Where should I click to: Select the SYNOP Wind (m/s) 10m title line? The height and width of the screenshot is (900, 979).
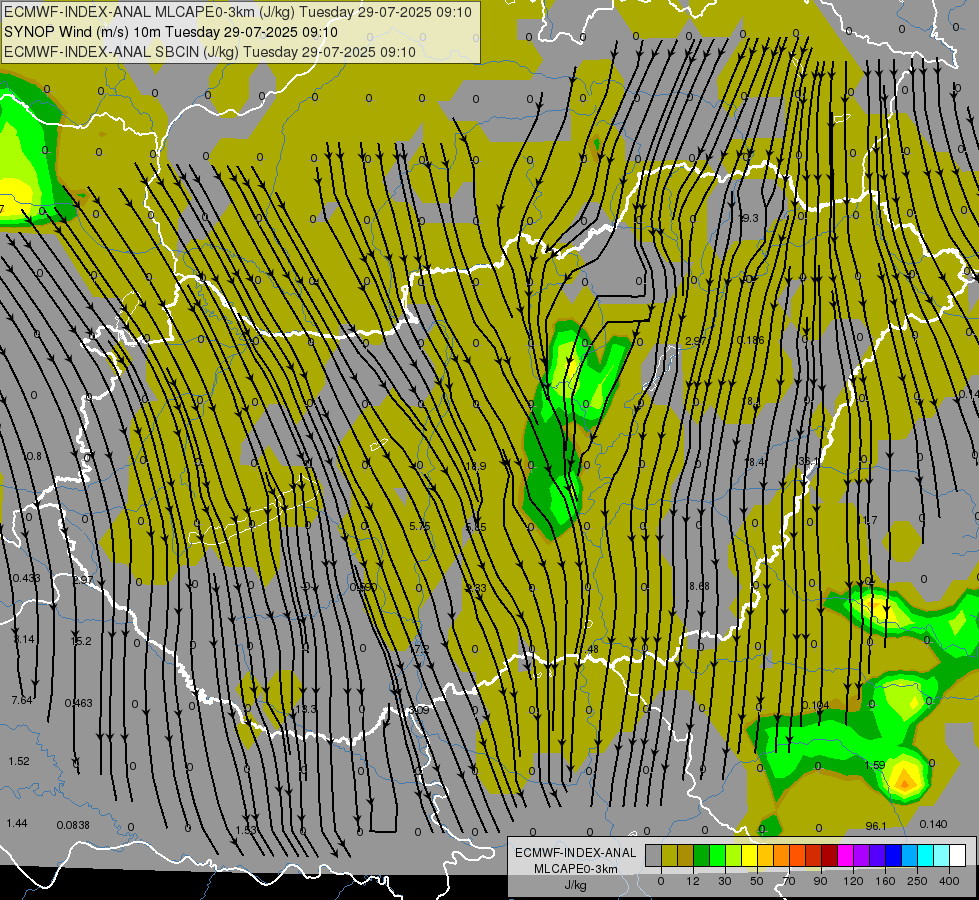pyautogui.click(x=170, y=32)
